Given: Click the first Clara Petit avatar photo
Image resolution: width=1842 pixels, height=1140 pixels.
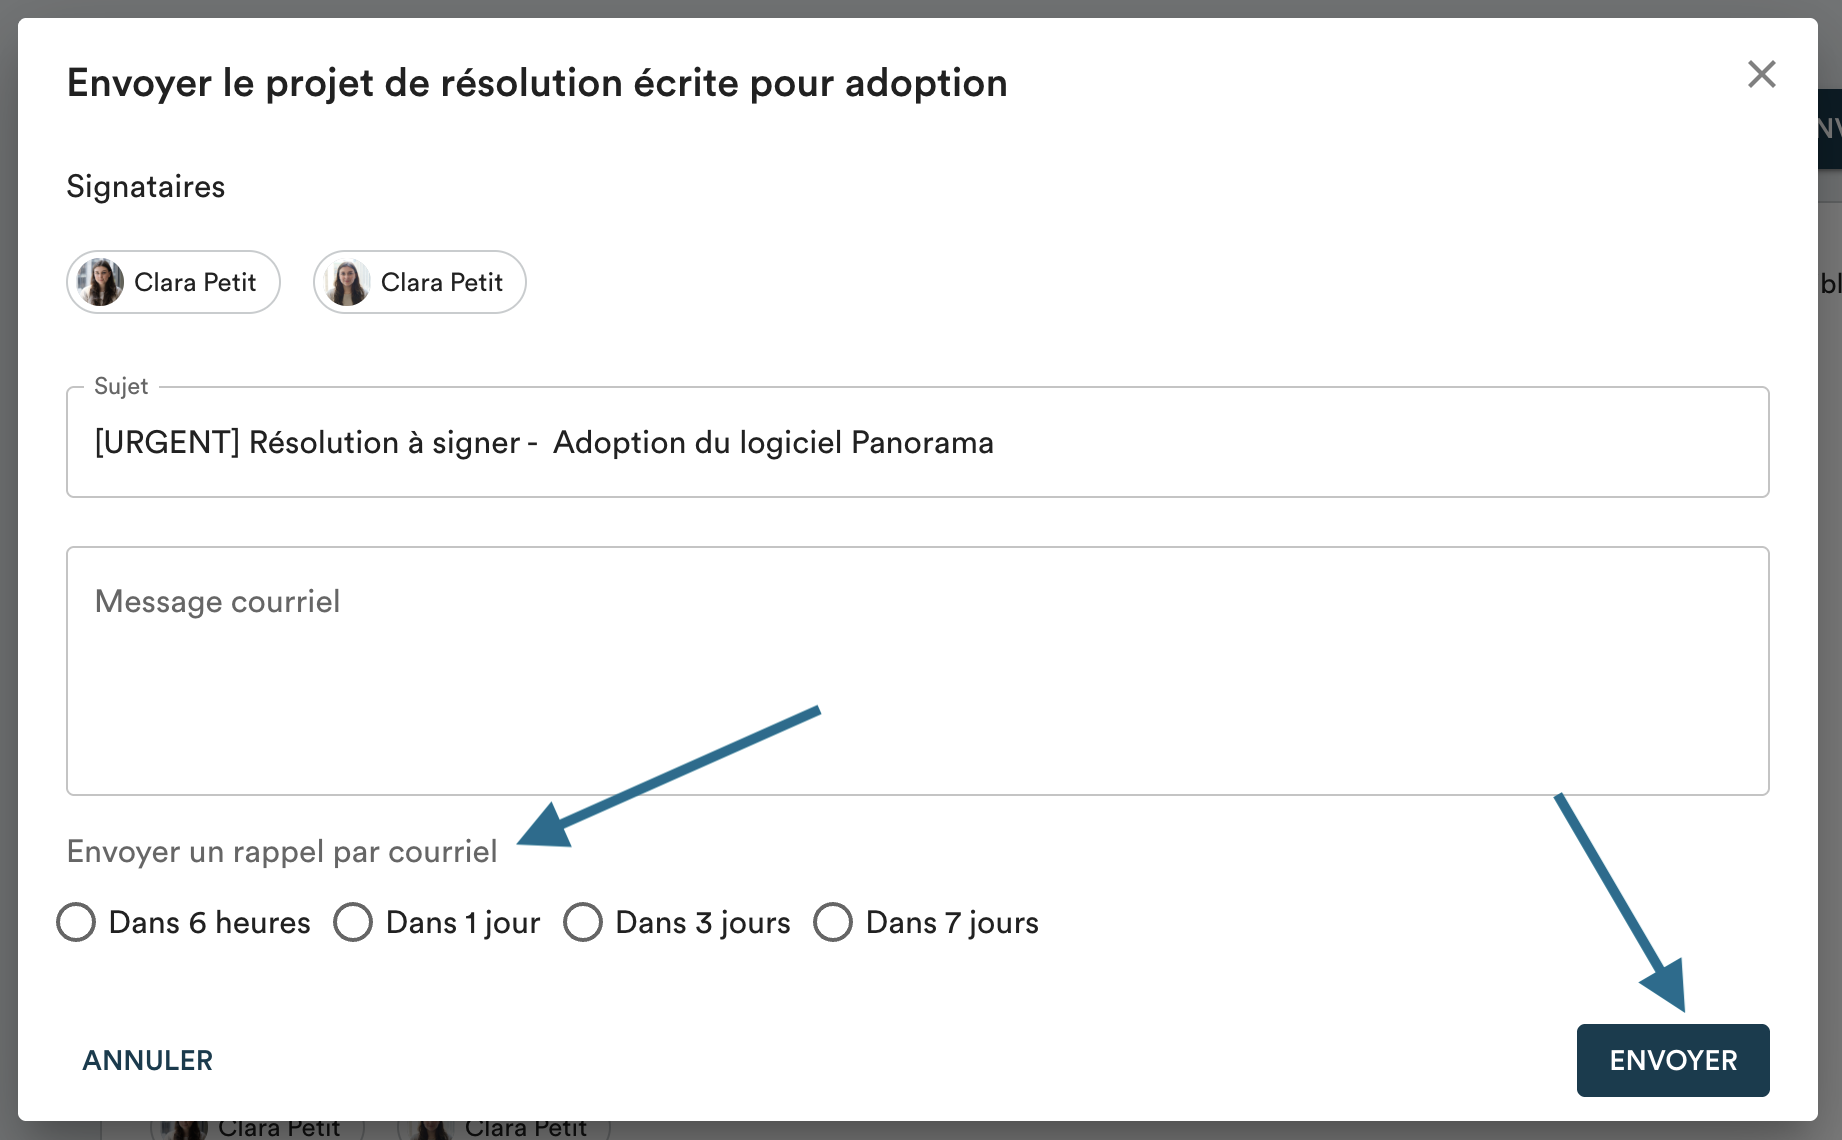Looking at the screenshot, I should coord(101,282).
